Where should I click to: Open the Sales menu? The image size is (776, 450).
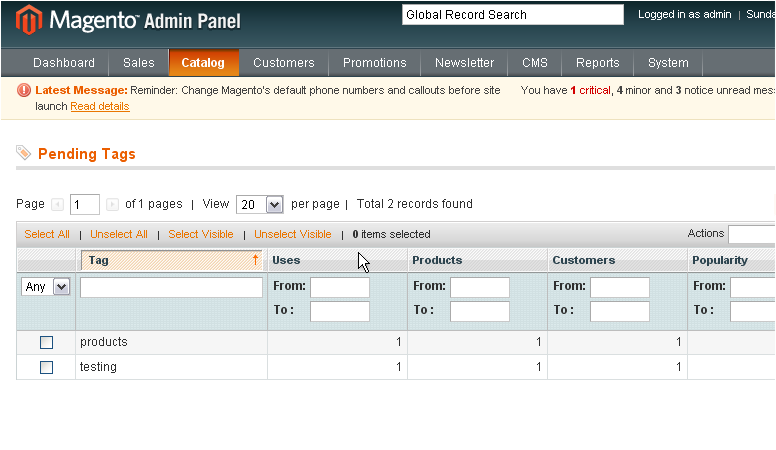coord(139,63)
